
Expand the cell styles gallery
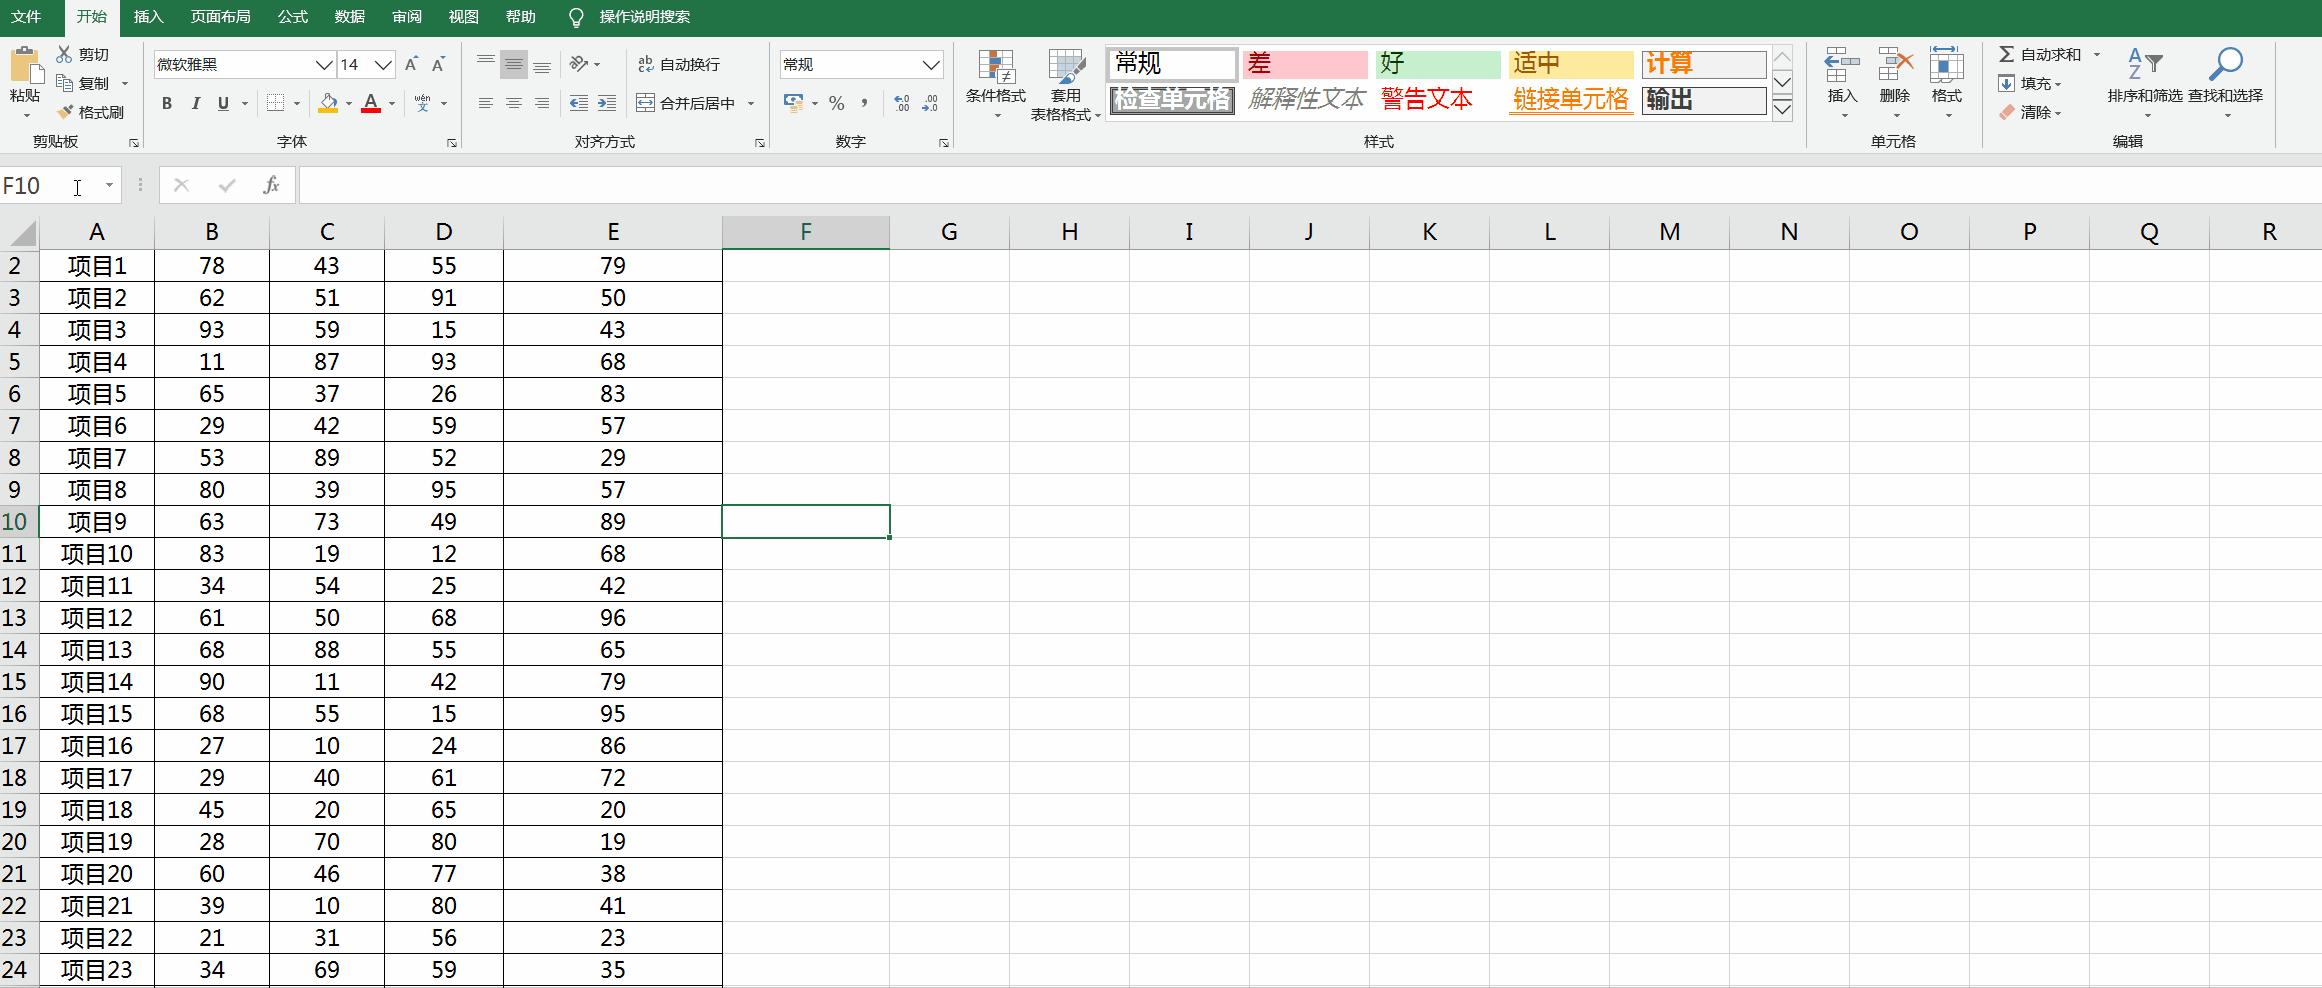1782,108
